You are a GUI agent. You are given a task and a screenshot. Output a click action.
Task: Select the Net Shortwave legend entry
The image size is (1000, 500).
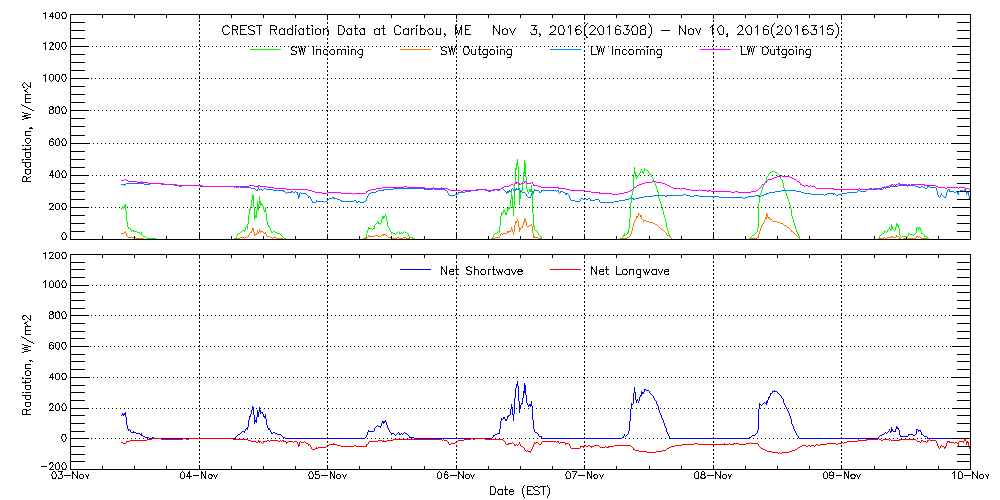(481, 271)
